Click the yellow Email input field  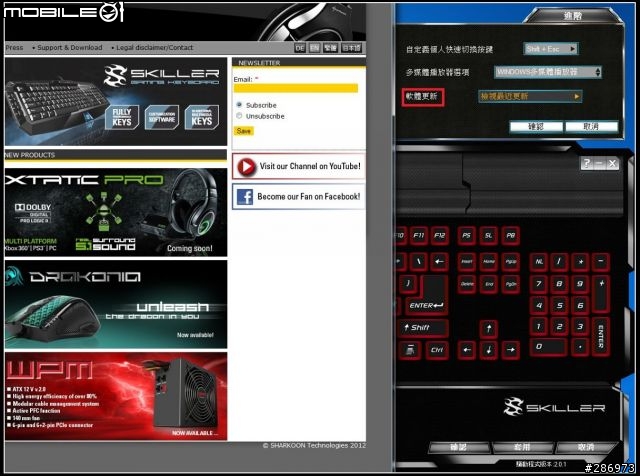pos(296,88)
